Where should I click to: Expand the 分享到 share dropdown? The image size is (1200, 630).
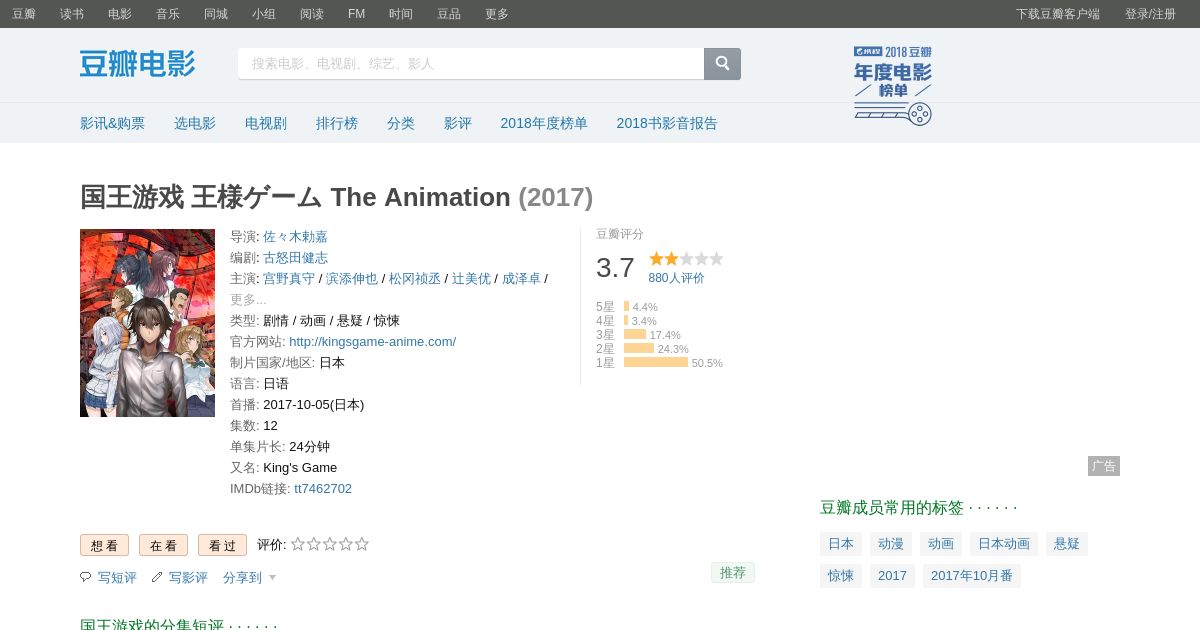click(249, 577)
